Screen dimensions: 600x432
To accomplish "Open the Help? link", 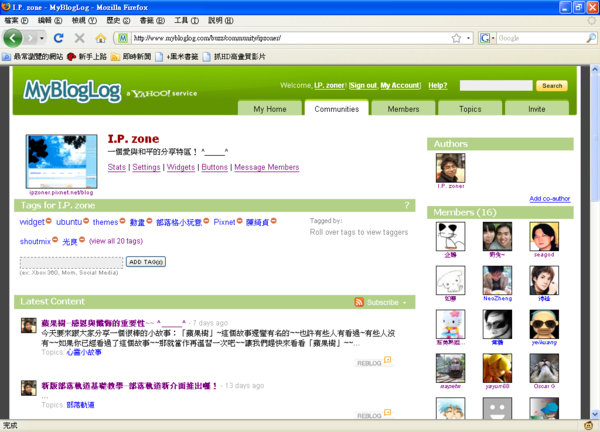I will 437,85.
